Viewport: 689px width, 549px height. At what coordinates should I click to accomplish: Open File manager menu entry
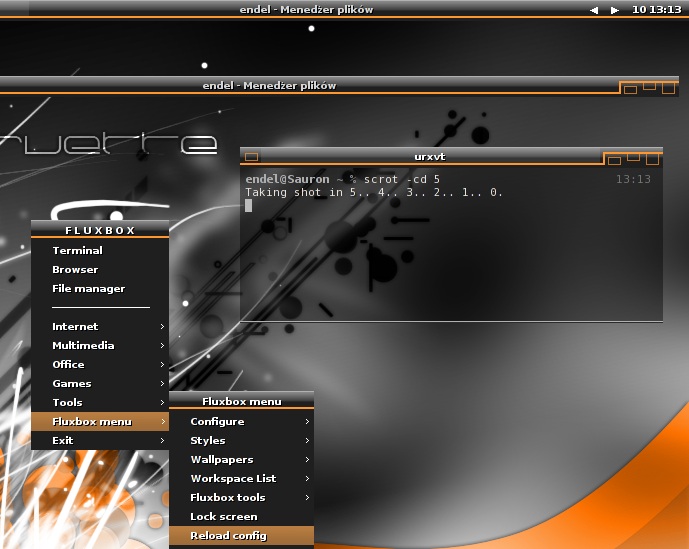100,288
